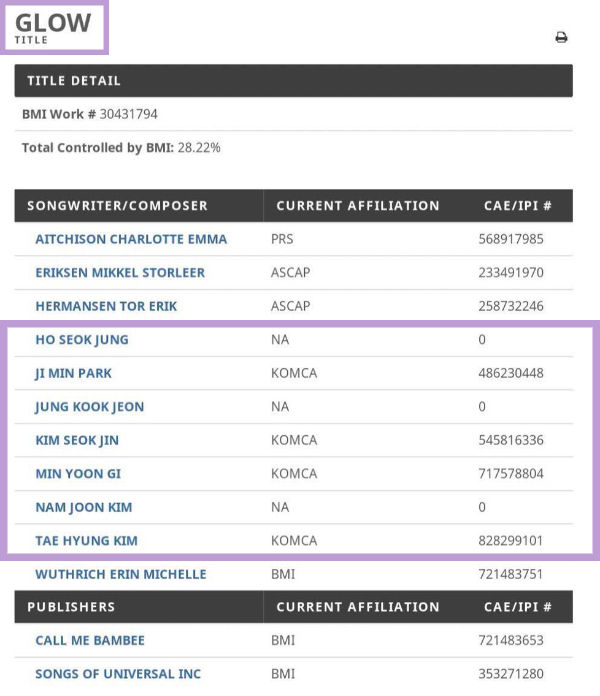Open TAE HYUNG KIM songwriter page

tap(86, 541)
